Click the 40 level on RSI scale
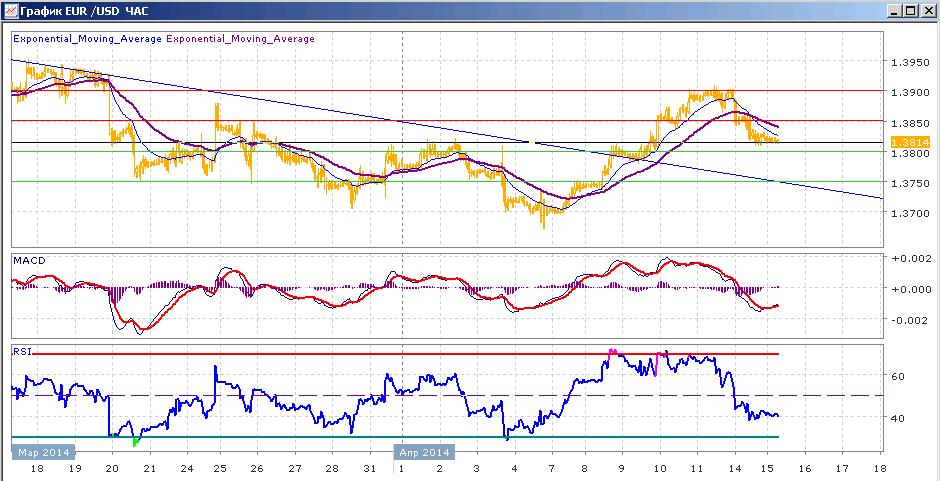 tap(899, 418)
